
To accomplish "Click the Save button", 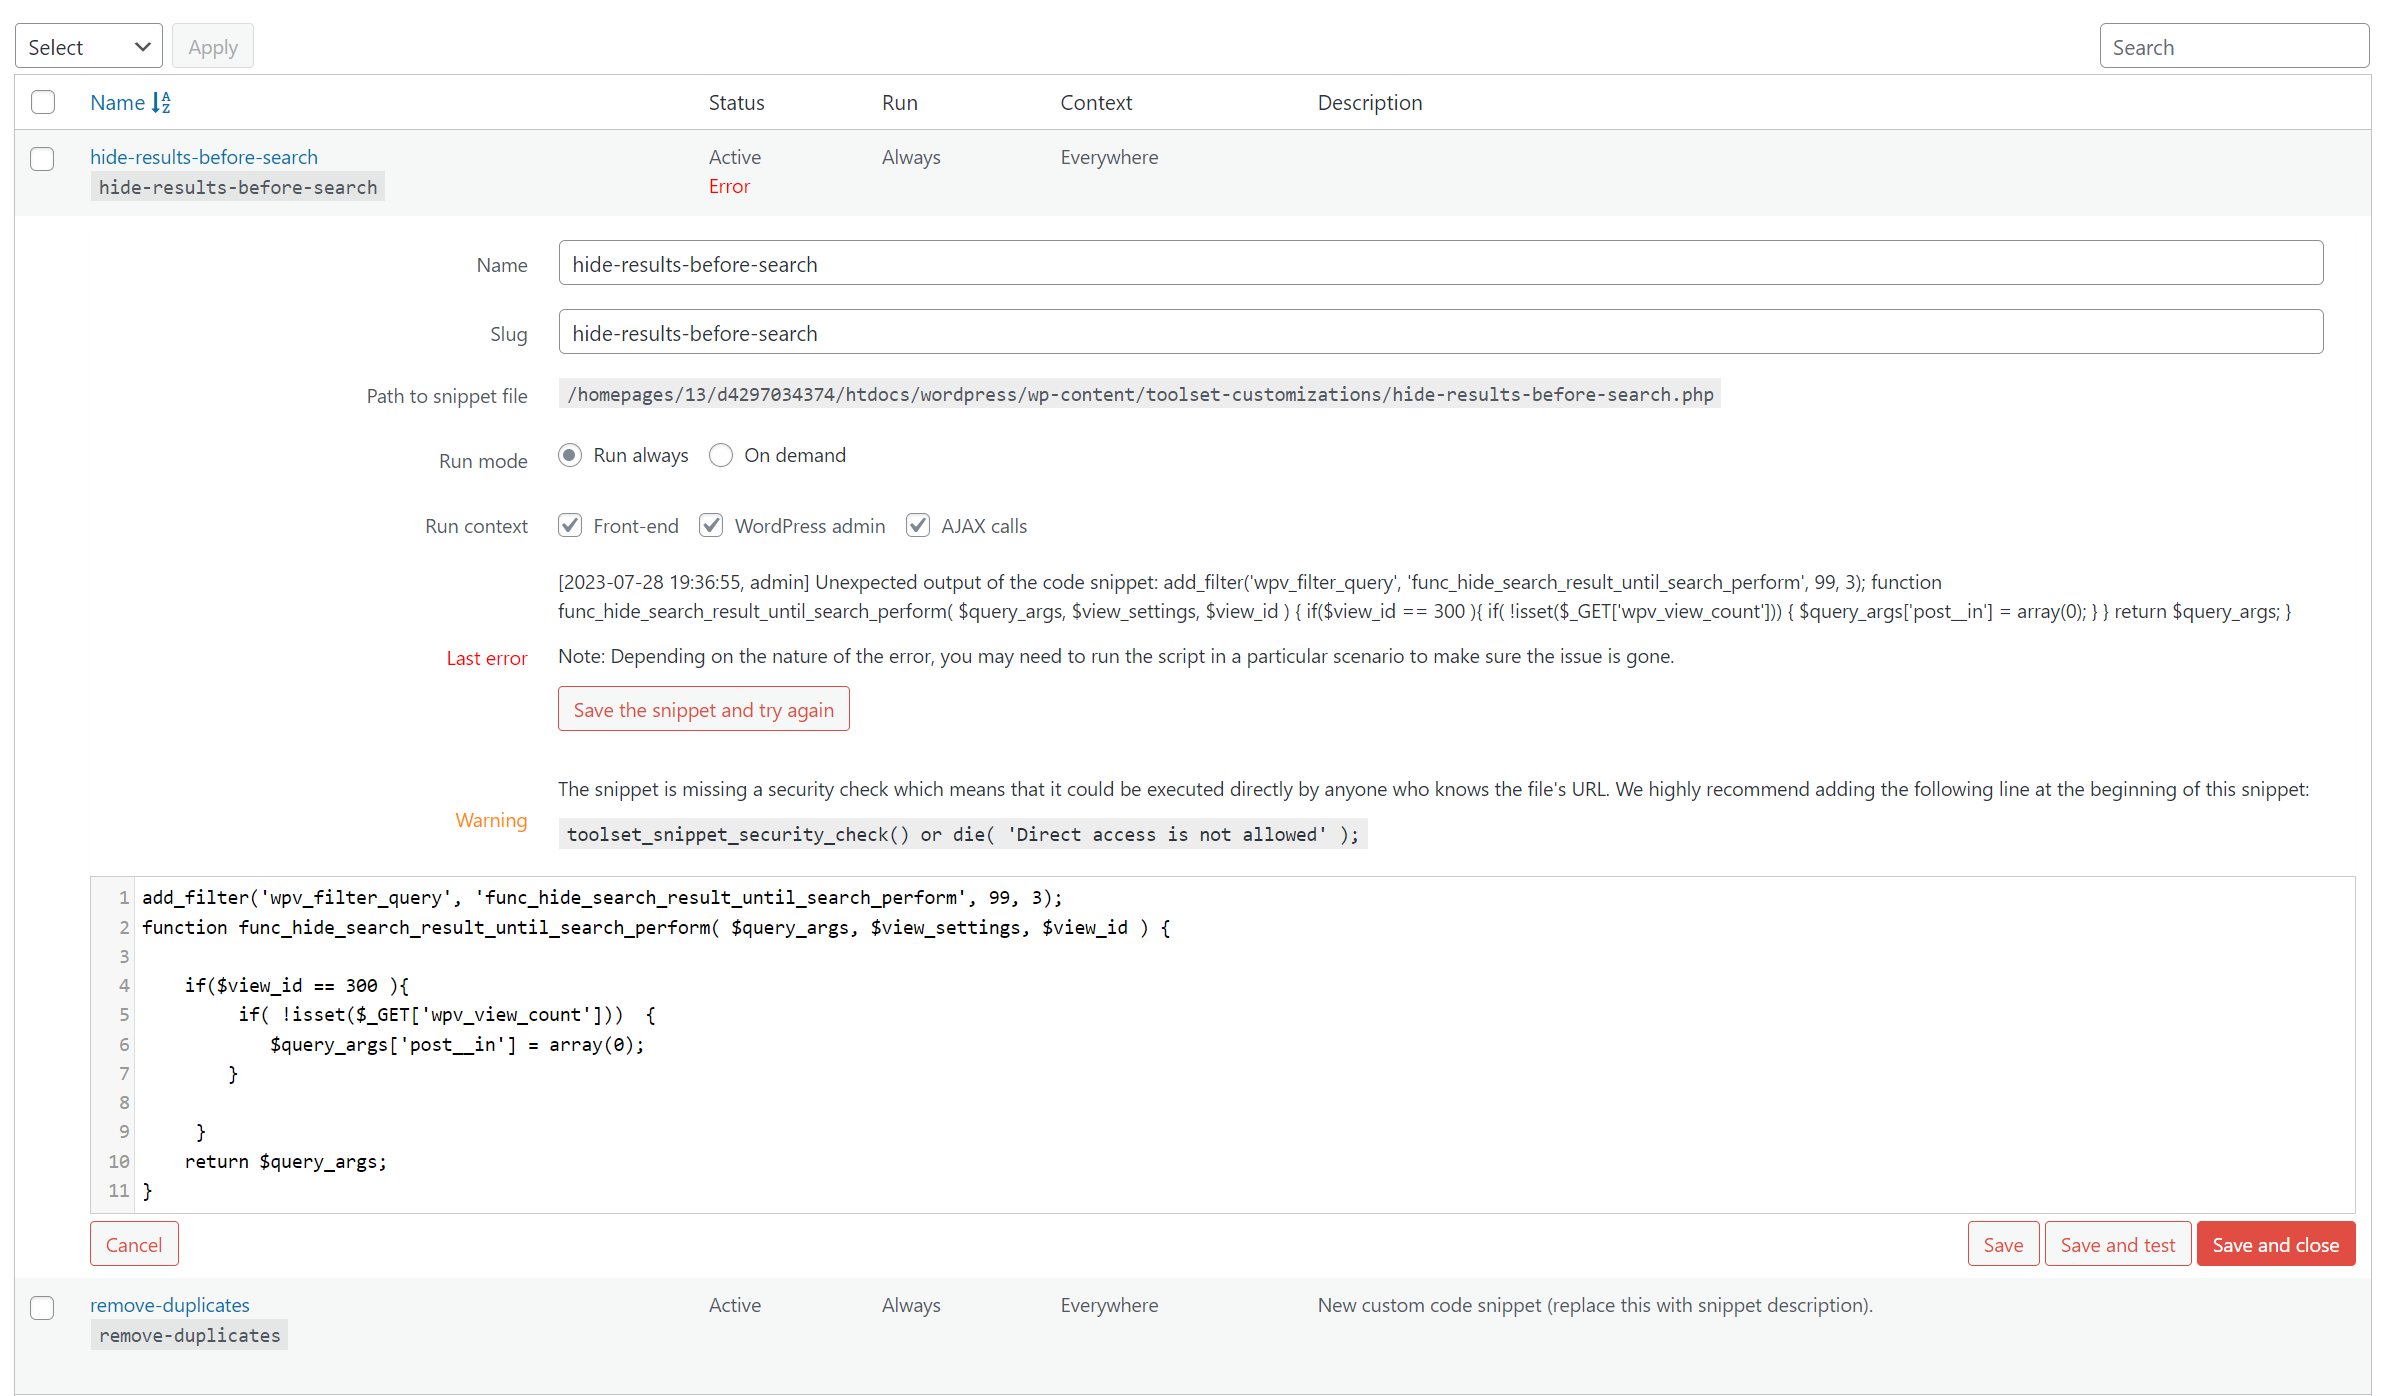I will tap(2003, 1244).
